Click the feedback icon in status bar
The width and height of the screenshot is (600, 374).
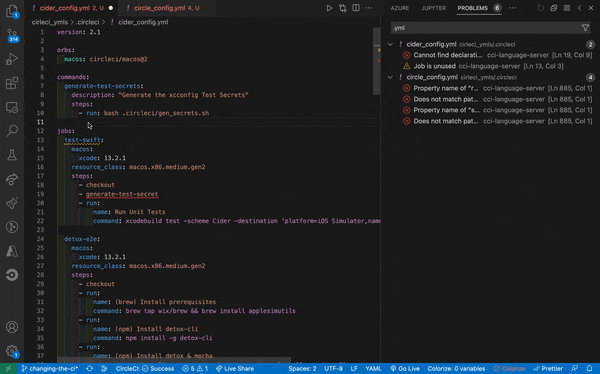click(575, 369)
